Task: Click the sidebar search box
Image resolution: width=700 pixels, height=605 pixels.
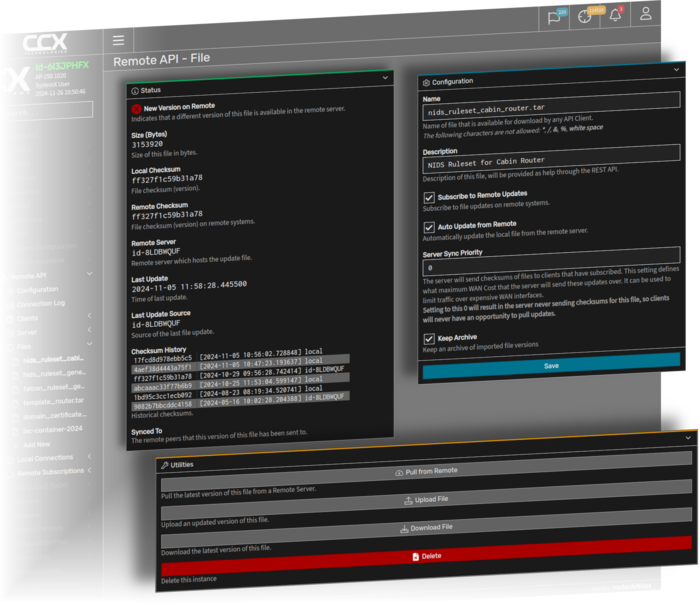Action: coord(48,111)
